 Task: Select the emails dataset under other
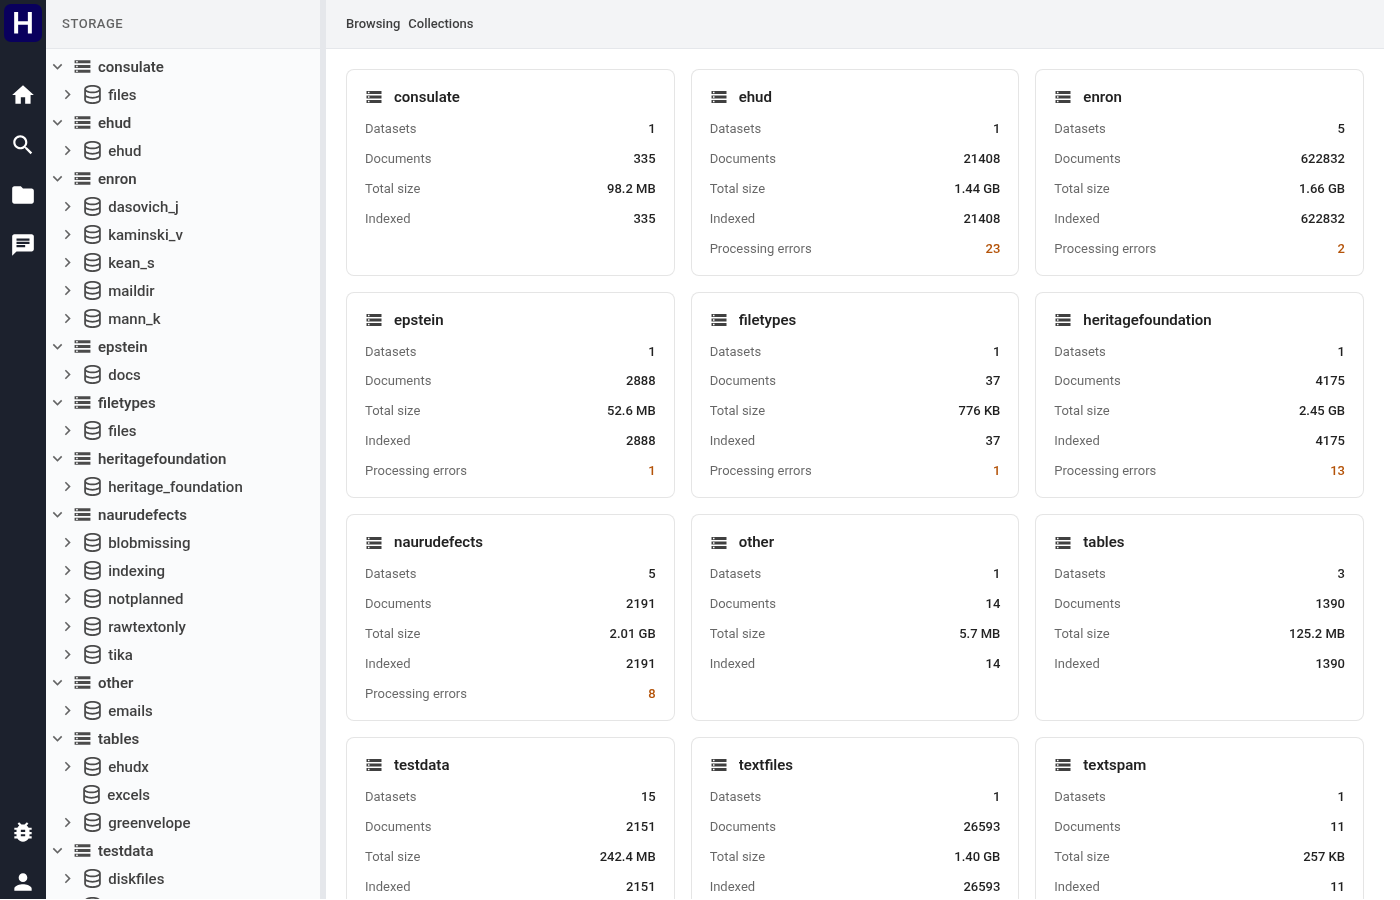pyautogui.click(x=130, y=711)
